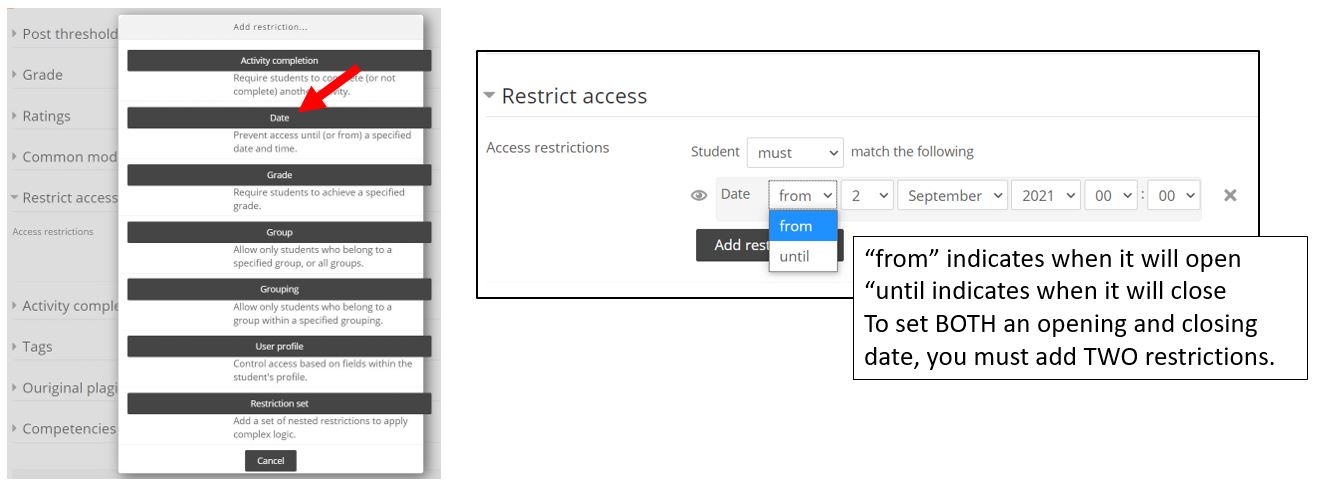
Task: Open the Student must/must not dropdown
Action: [x=795, y=152]
